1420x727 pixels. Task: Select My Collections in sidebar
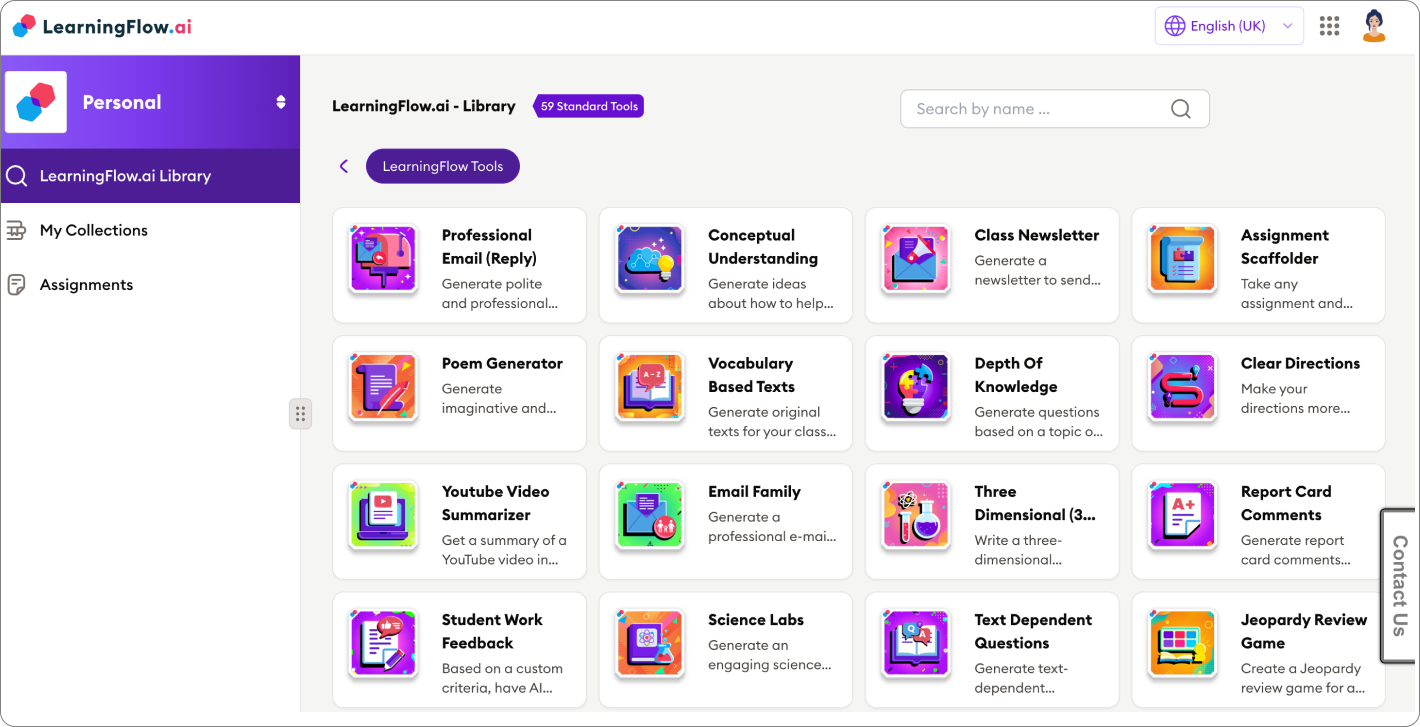[x=150, y=230]
